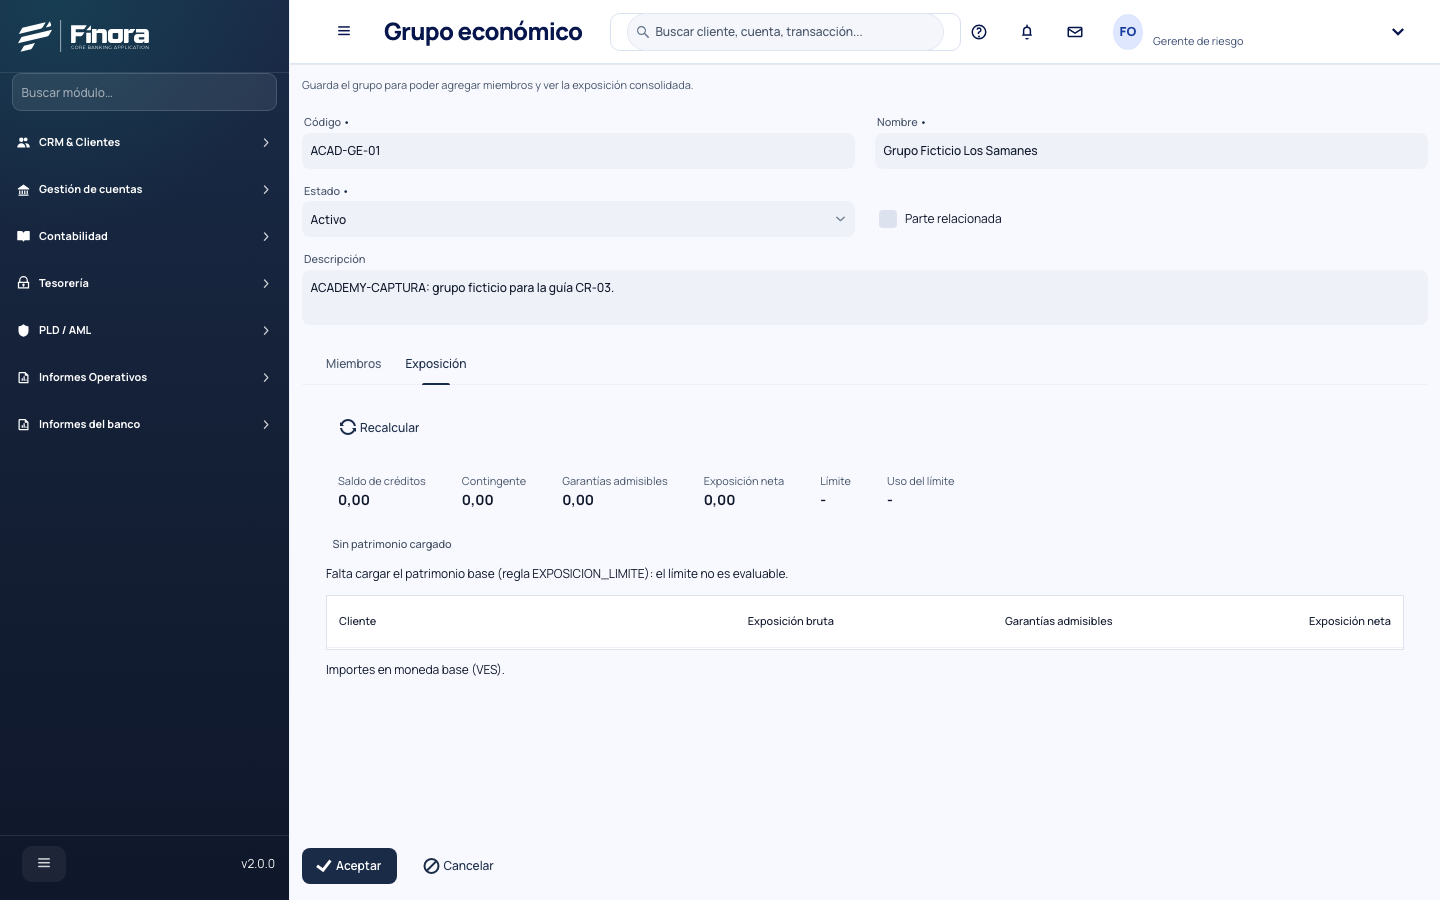Click the Contabilidad book icon
The height and width of the screenshot is (900, 1440).
(23, 237)
